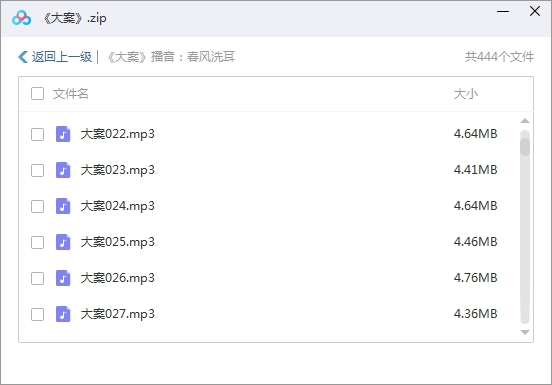
Task: Click the music file icon for 大案023.mp3
Action: point(63,170)
